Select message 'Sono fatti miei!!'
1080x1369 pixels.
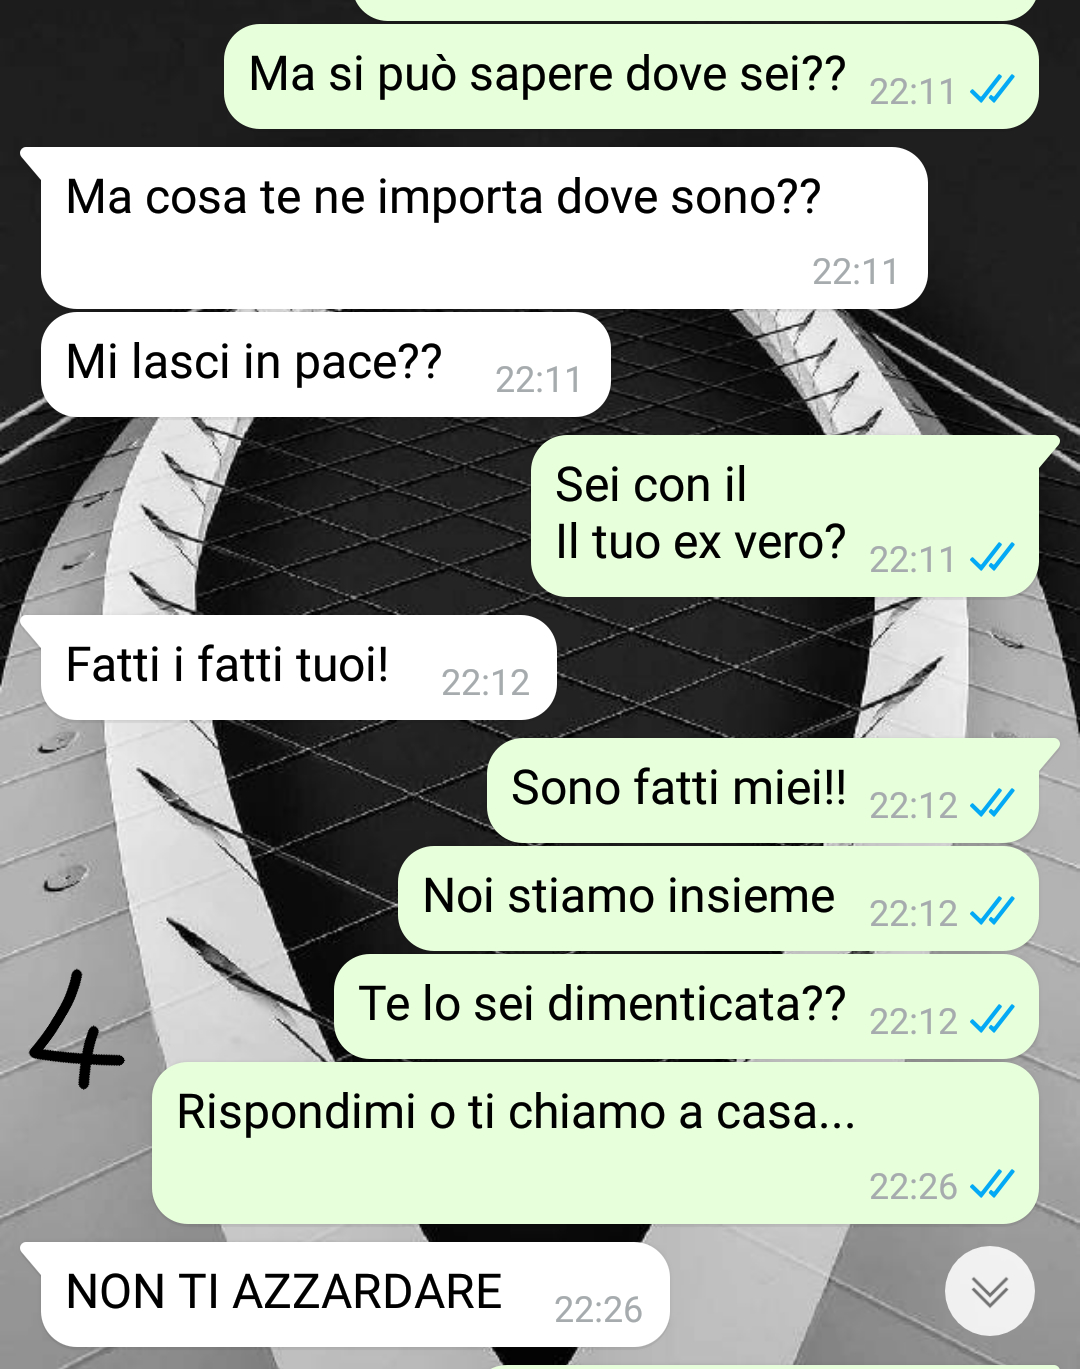click(x=763, y=790)
